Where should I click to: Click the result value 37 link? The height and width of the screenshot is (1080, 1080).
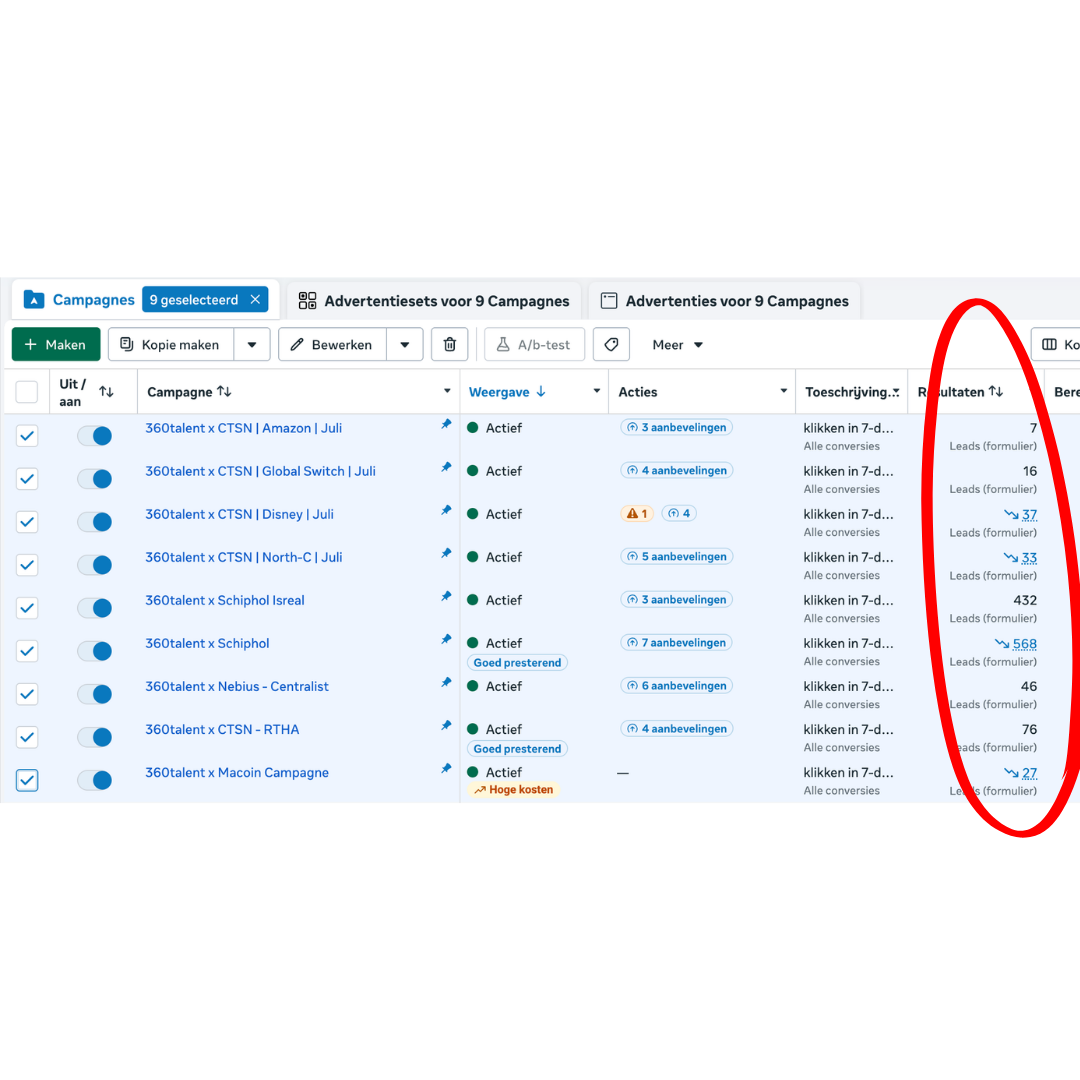click(x=1029, y=515)
